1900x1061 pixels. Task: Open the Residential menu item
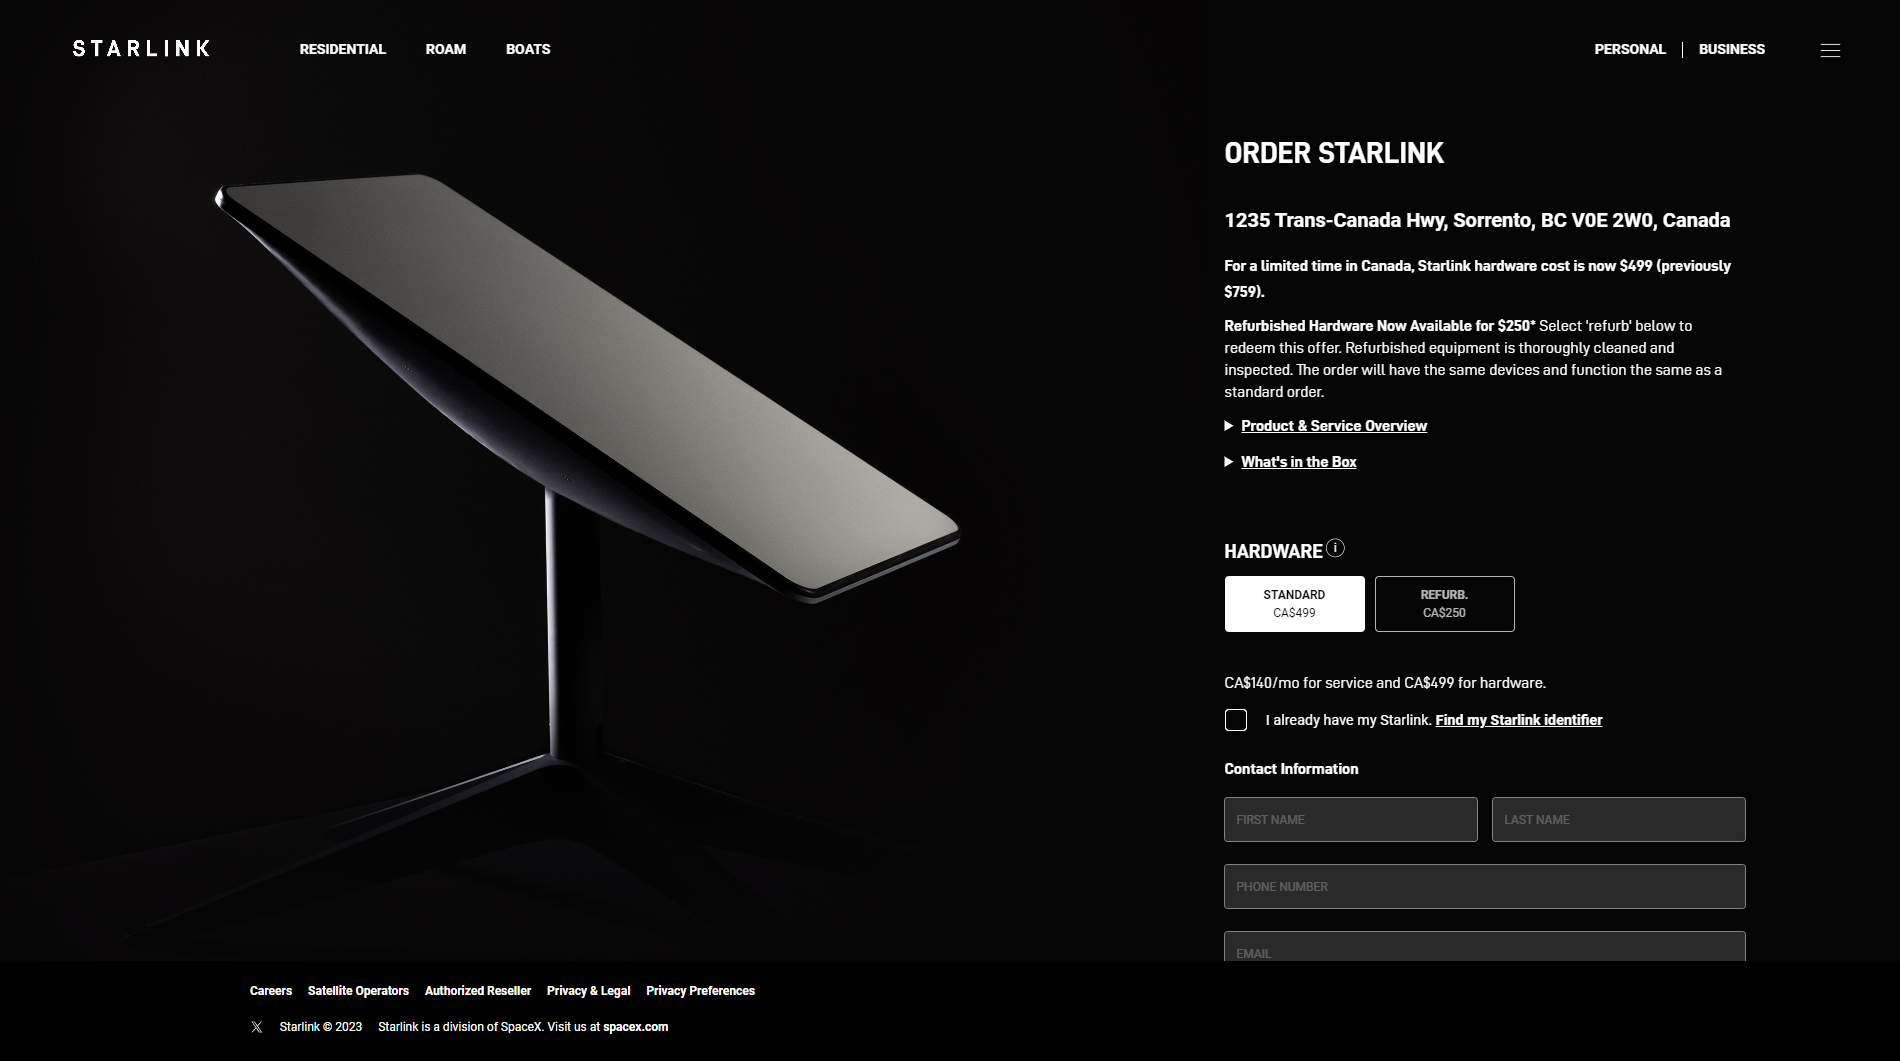pyautogui.click(x=342, y=49)
